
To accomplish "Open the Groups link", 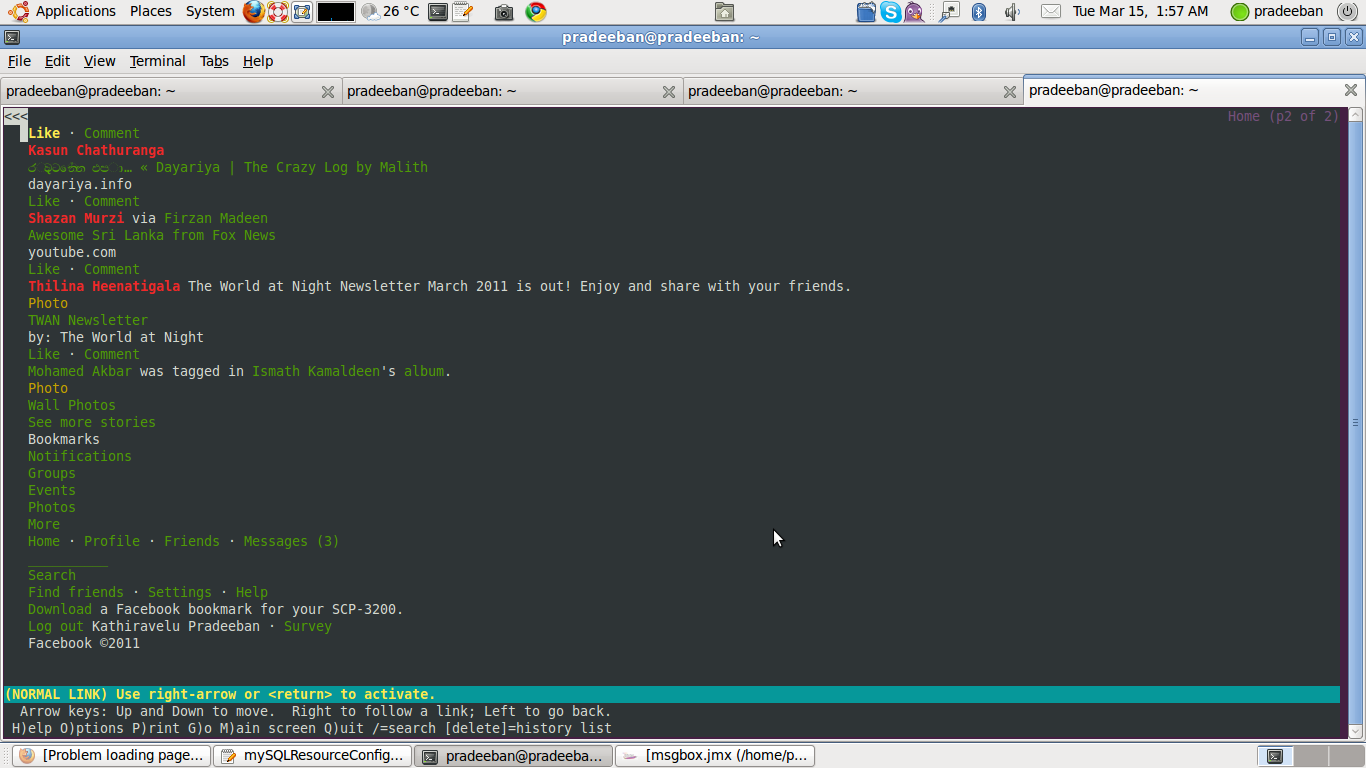I will [52, 473].
